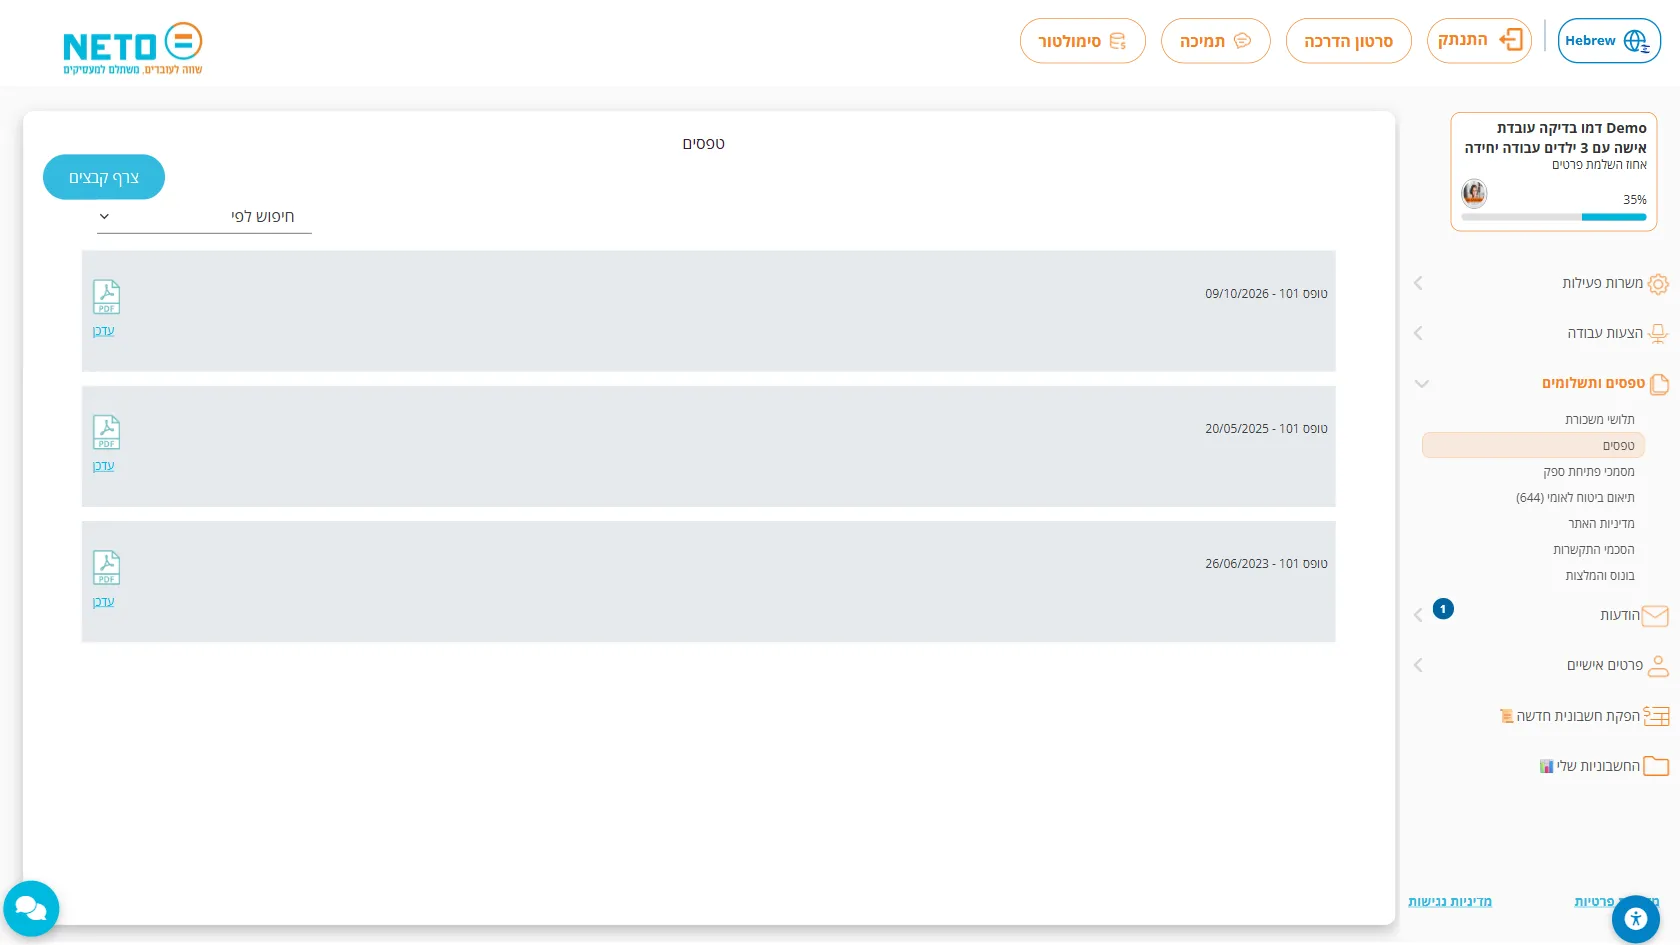Screen dimensions: 1680x945
Task: Open the PDF icon for form 101 26/06/2023
Action: point(106,567)
